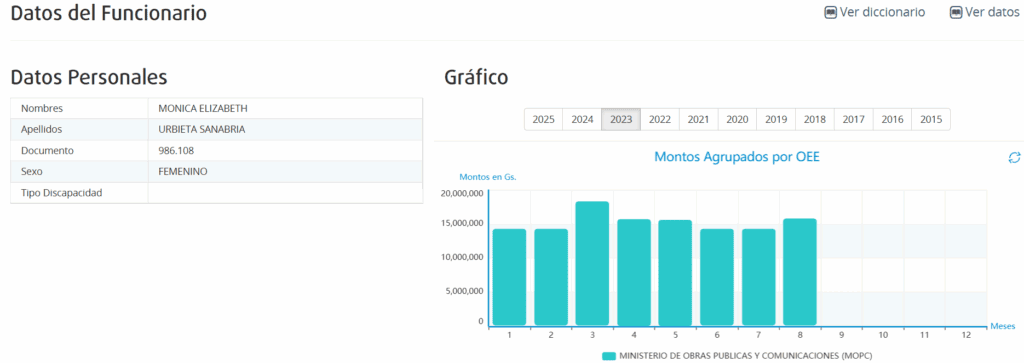Show the 2015 year chart
The height and width of the screenshot is (363, 1024).
pos(931,119)
